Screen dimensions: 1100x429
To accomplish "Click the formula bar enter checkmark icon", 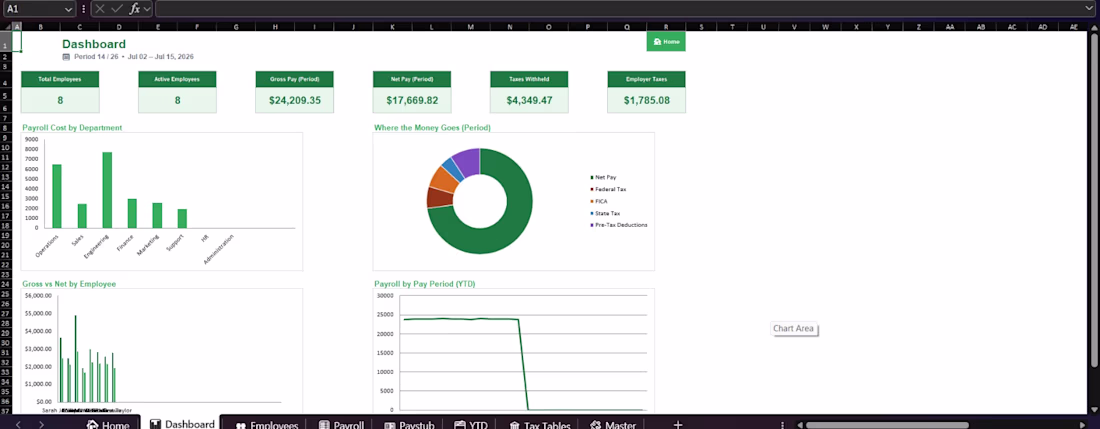I will coord(116,9).
